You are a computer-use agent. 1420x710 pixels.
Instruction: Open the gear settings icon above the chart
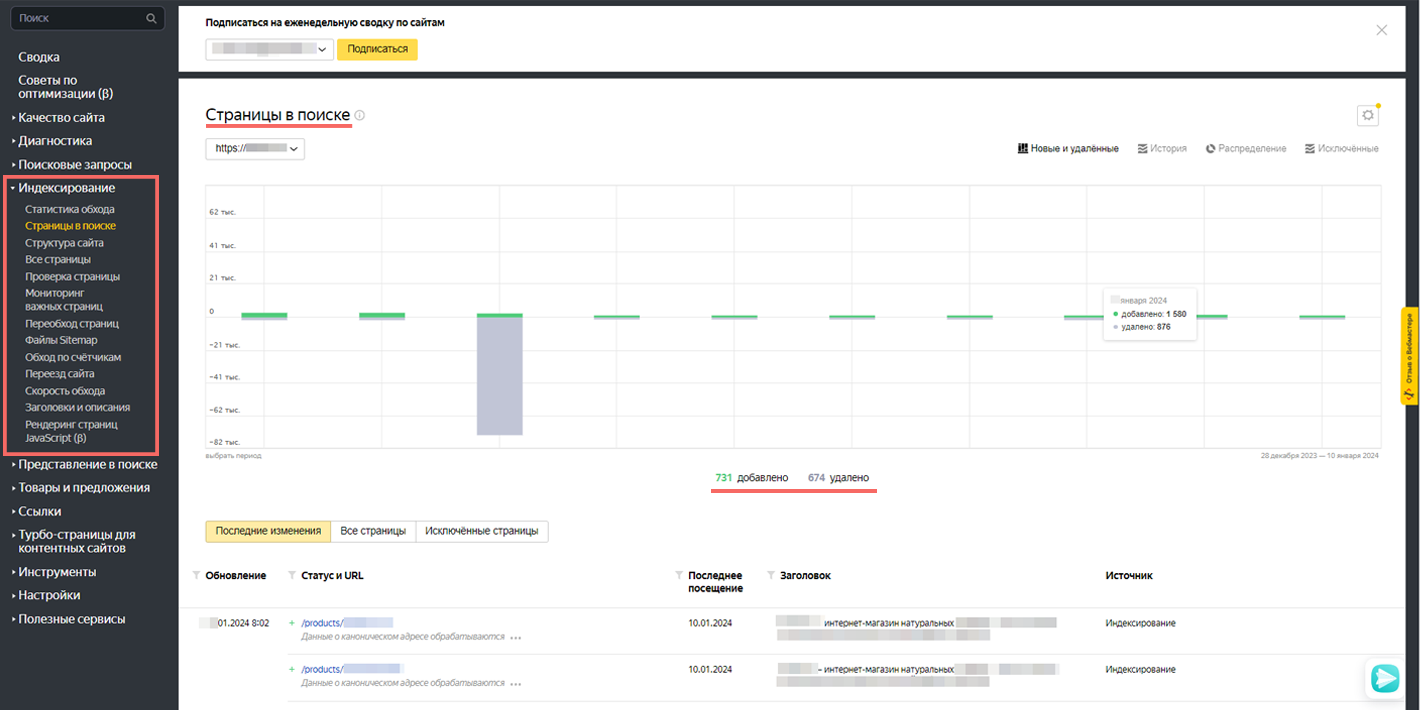1368,116
